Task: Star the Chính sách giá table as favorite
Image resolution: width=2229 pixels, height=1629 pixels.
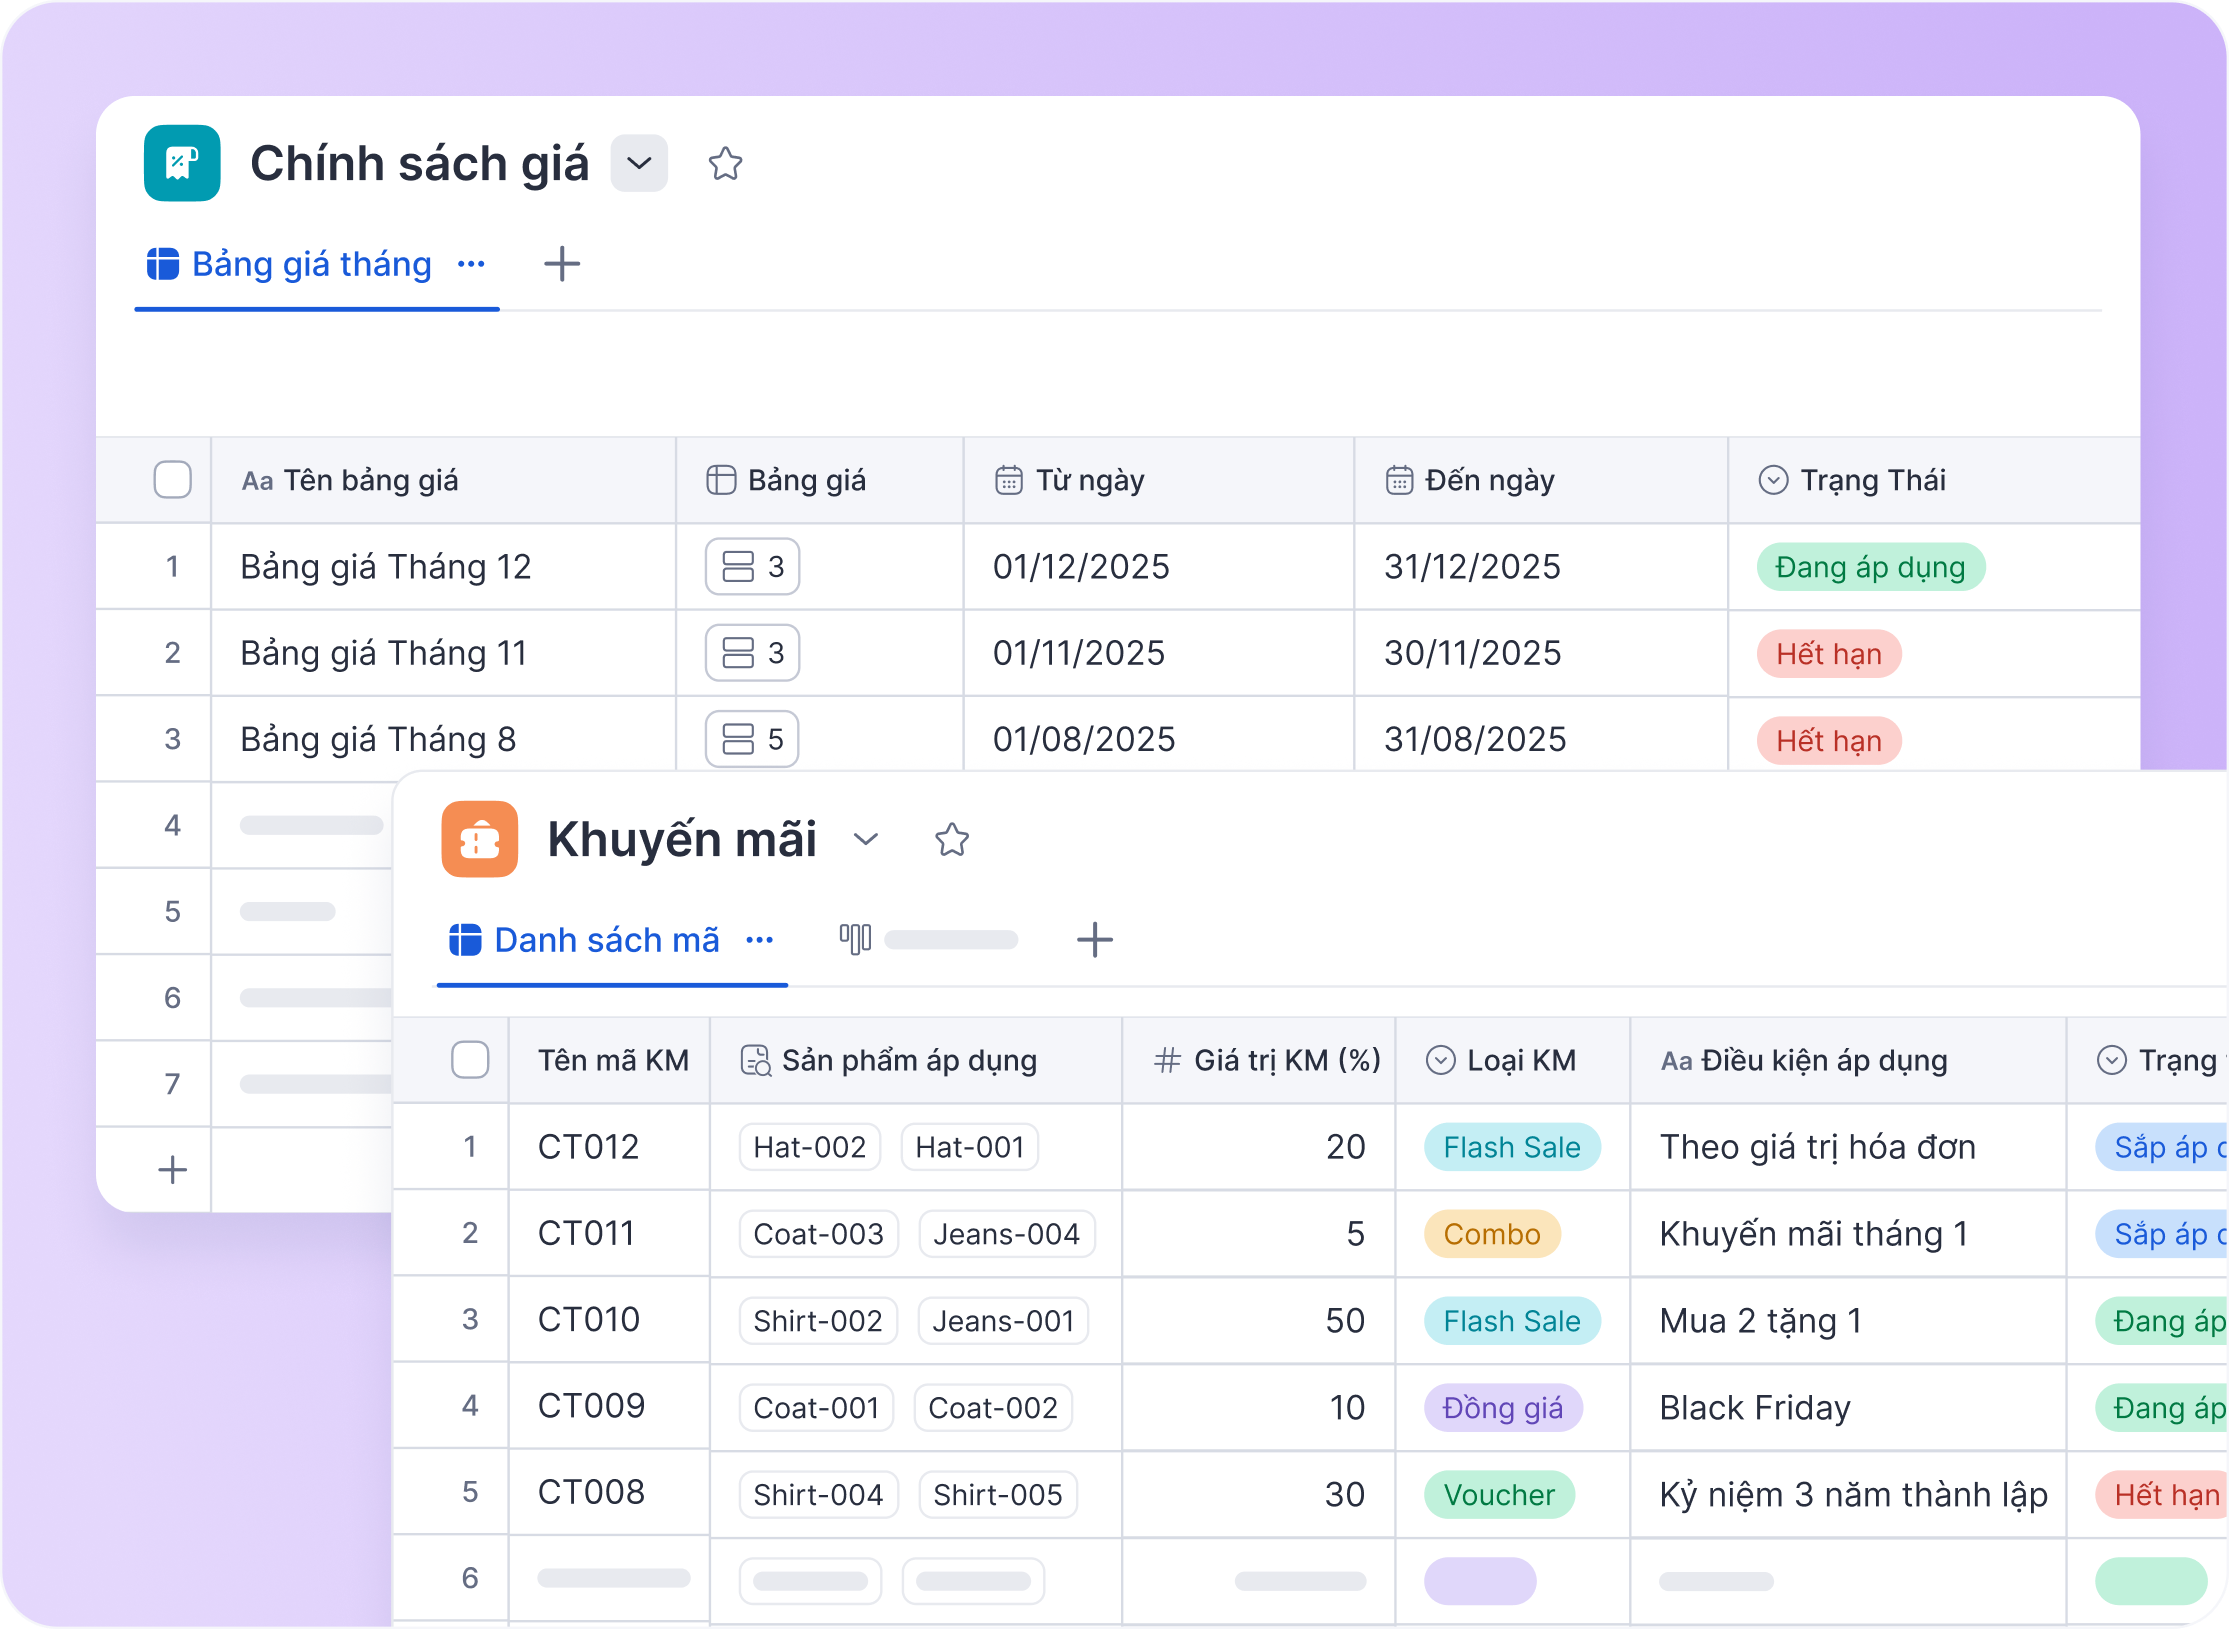Action: point(725,163)
